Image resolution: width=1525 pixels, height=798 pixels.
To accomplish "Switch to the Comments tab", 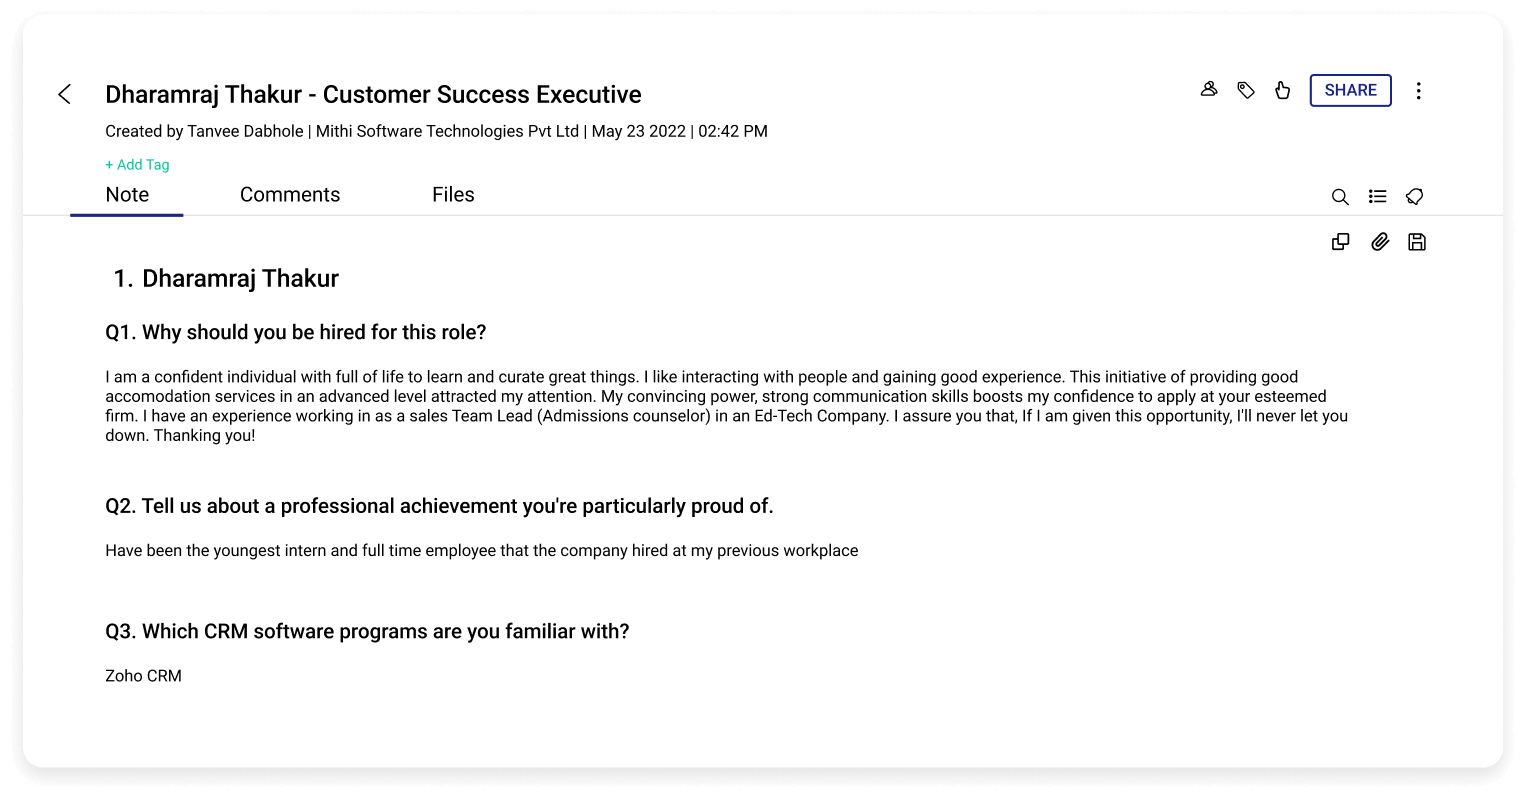I will click(290, 194).
